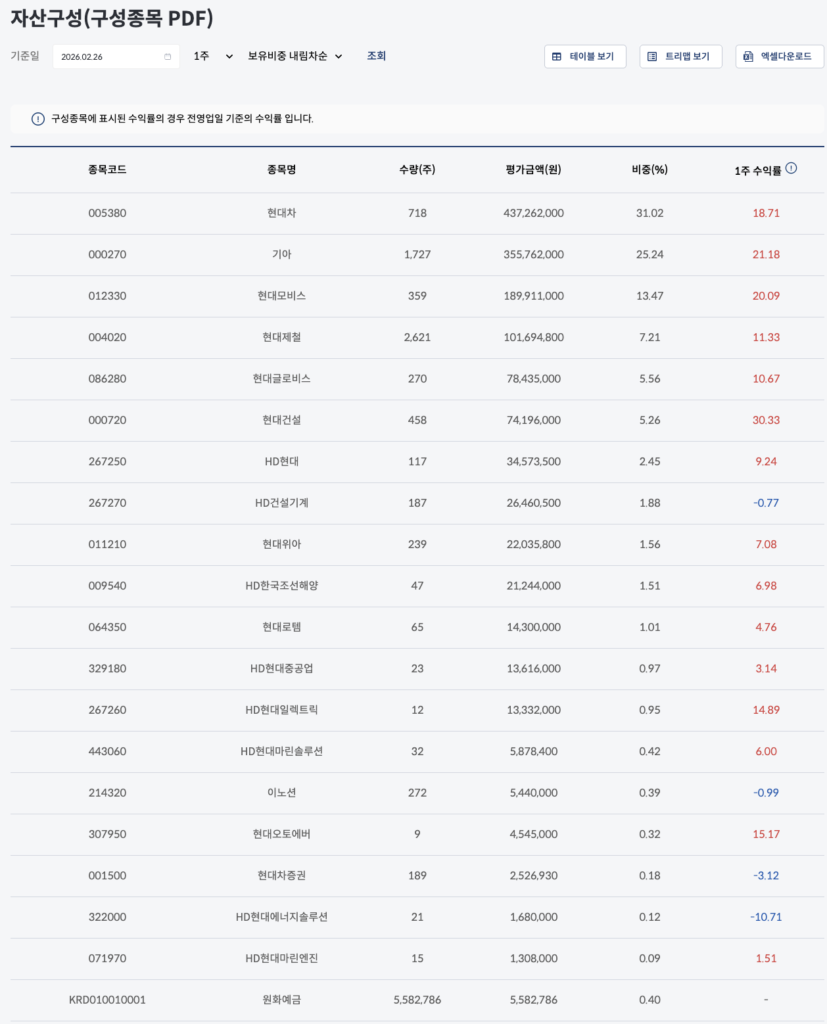The height and width of the screenshot is (1024, 827).
Task: Click the 평가금액(원) column header
Action: pos(533,170)
